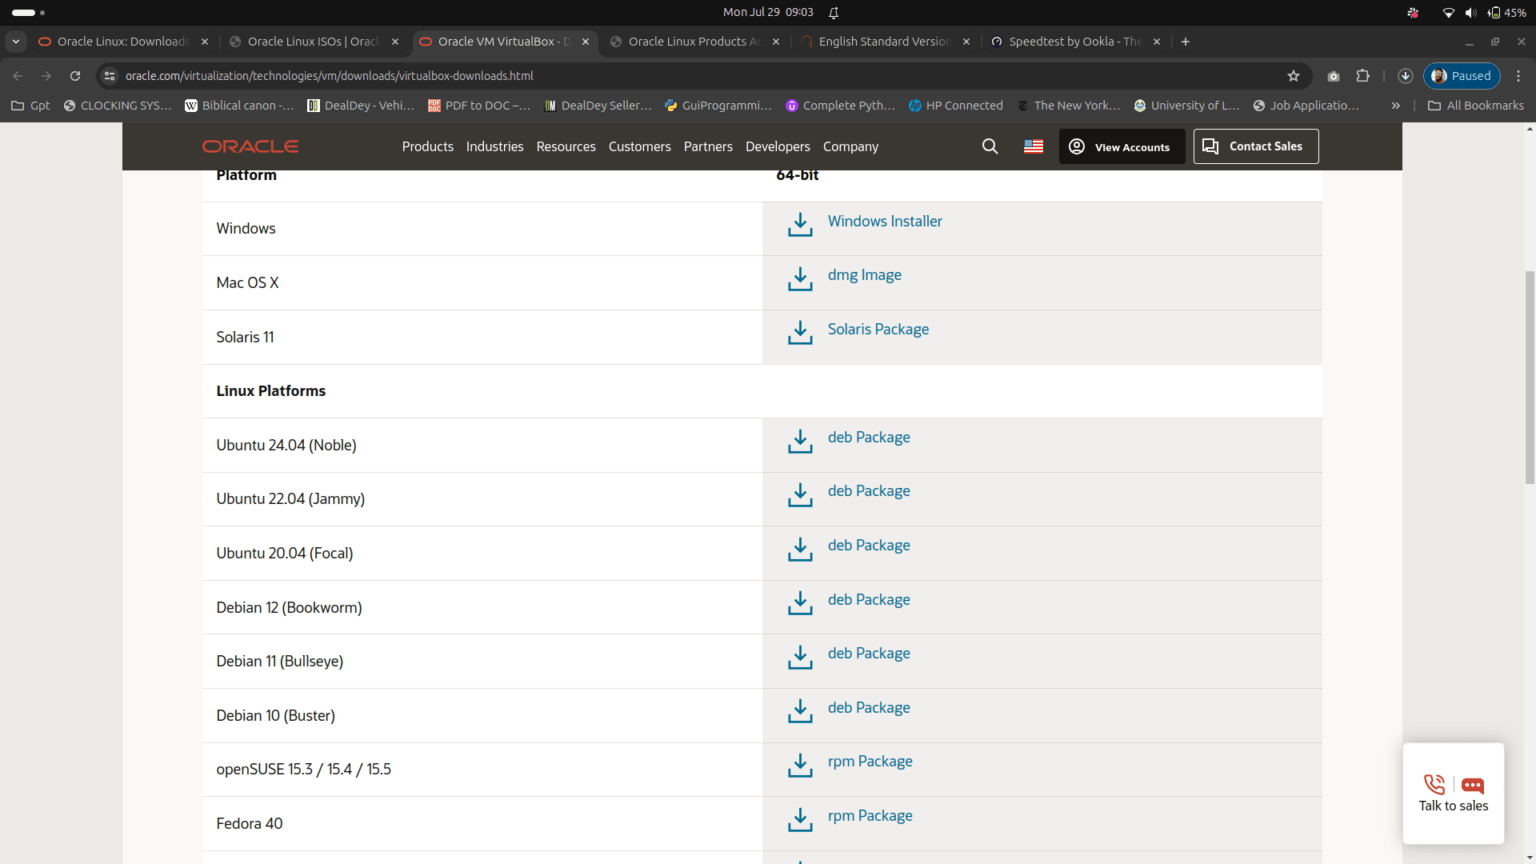Image resolution: width=1536 pixels, height=864 pixels.
Task: Open the Developers menu on the Oracle navbar
Action: pos(778,146)
